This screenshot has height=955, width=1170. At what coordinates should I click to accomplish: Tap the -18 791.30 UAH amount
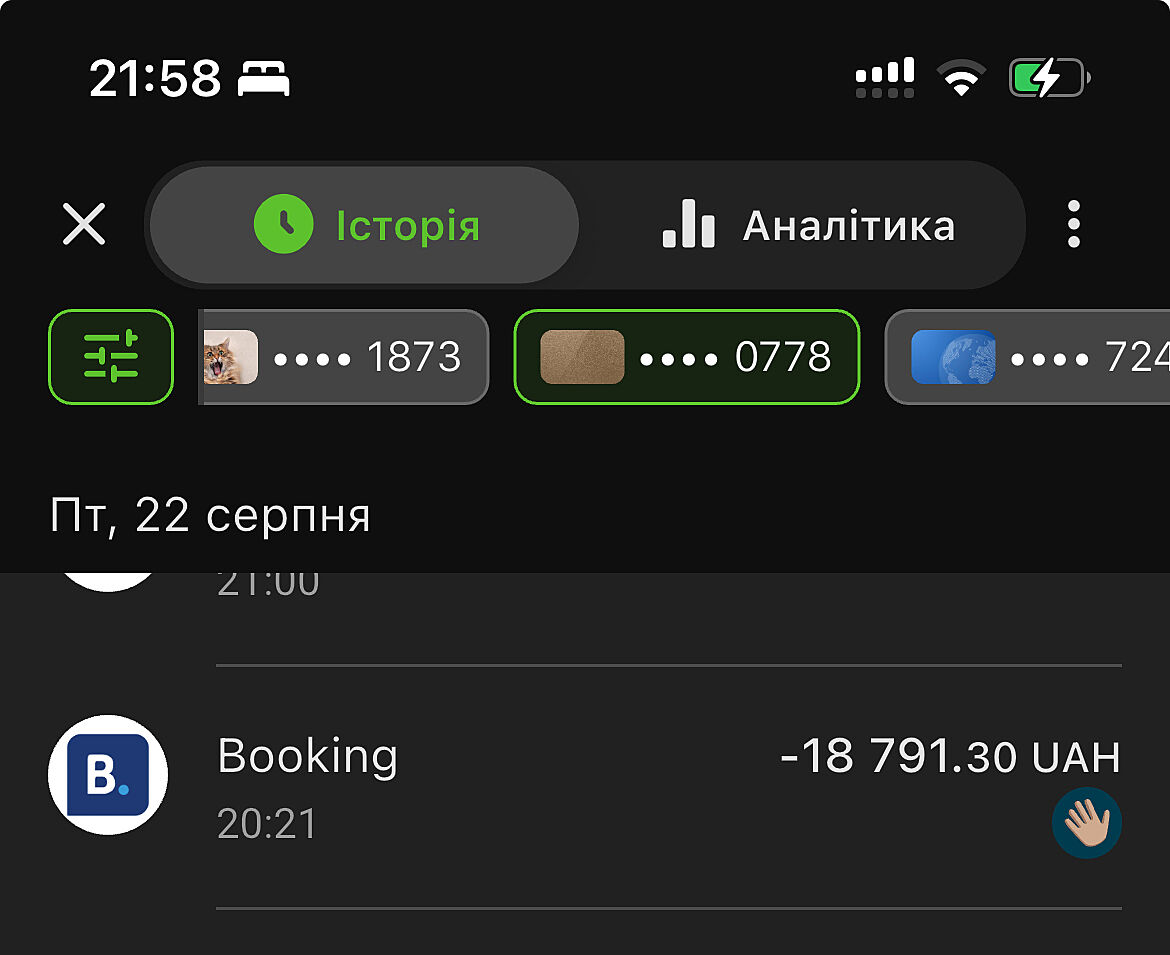click(x=950, y=757)
